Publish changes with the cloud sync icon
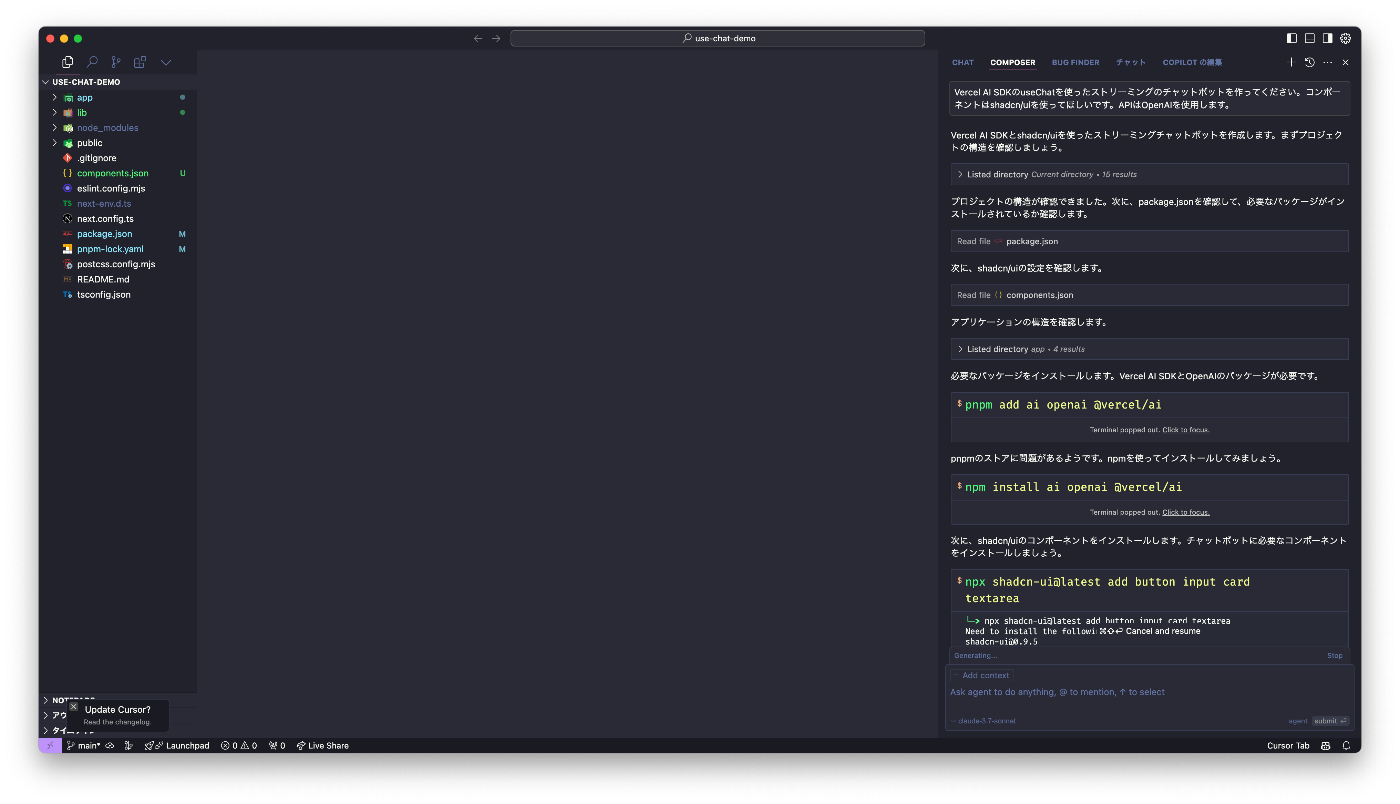 pos(110,746)
